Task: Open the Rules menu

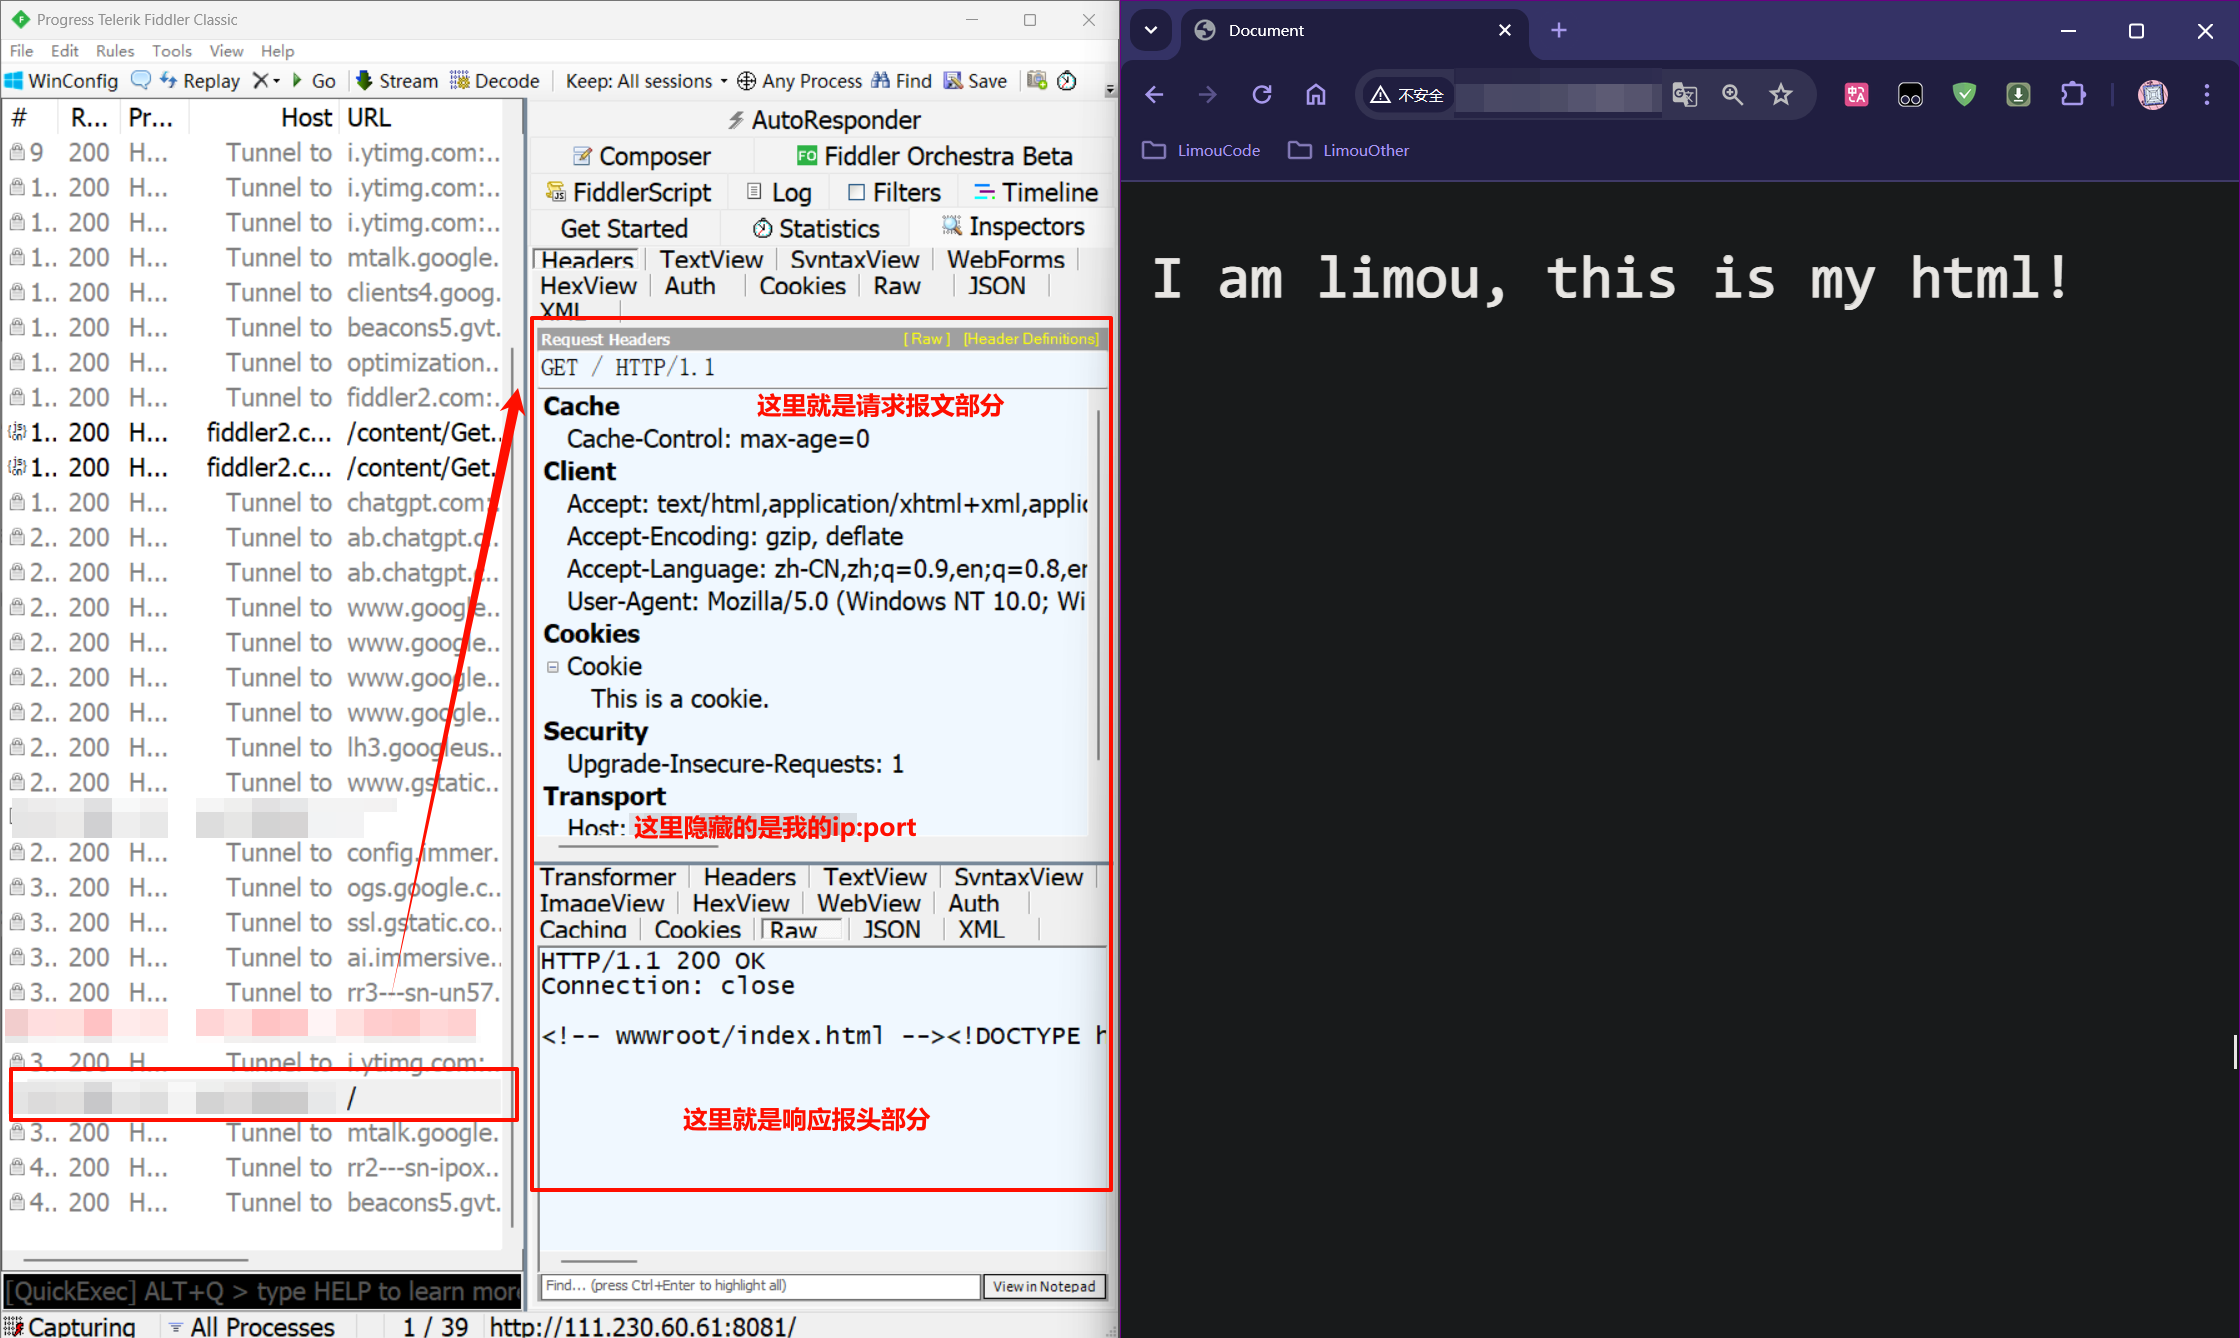Action: point(114,51)
